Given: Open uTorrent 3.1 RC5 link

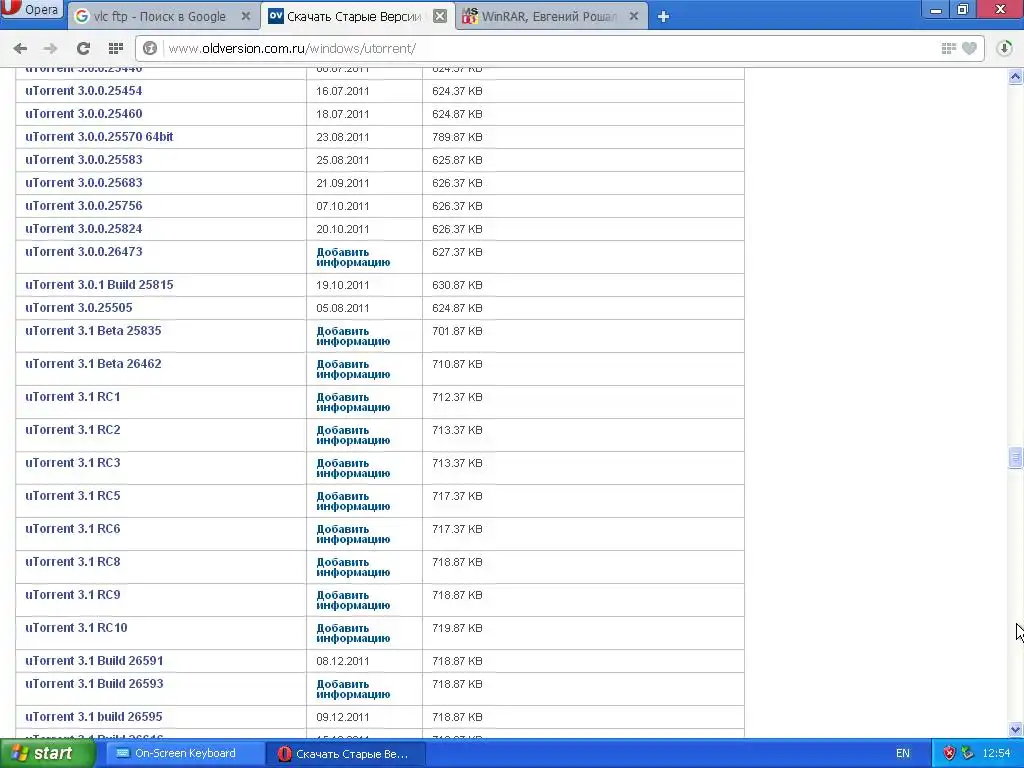Looking at the screenshot, I should [72, 496].
